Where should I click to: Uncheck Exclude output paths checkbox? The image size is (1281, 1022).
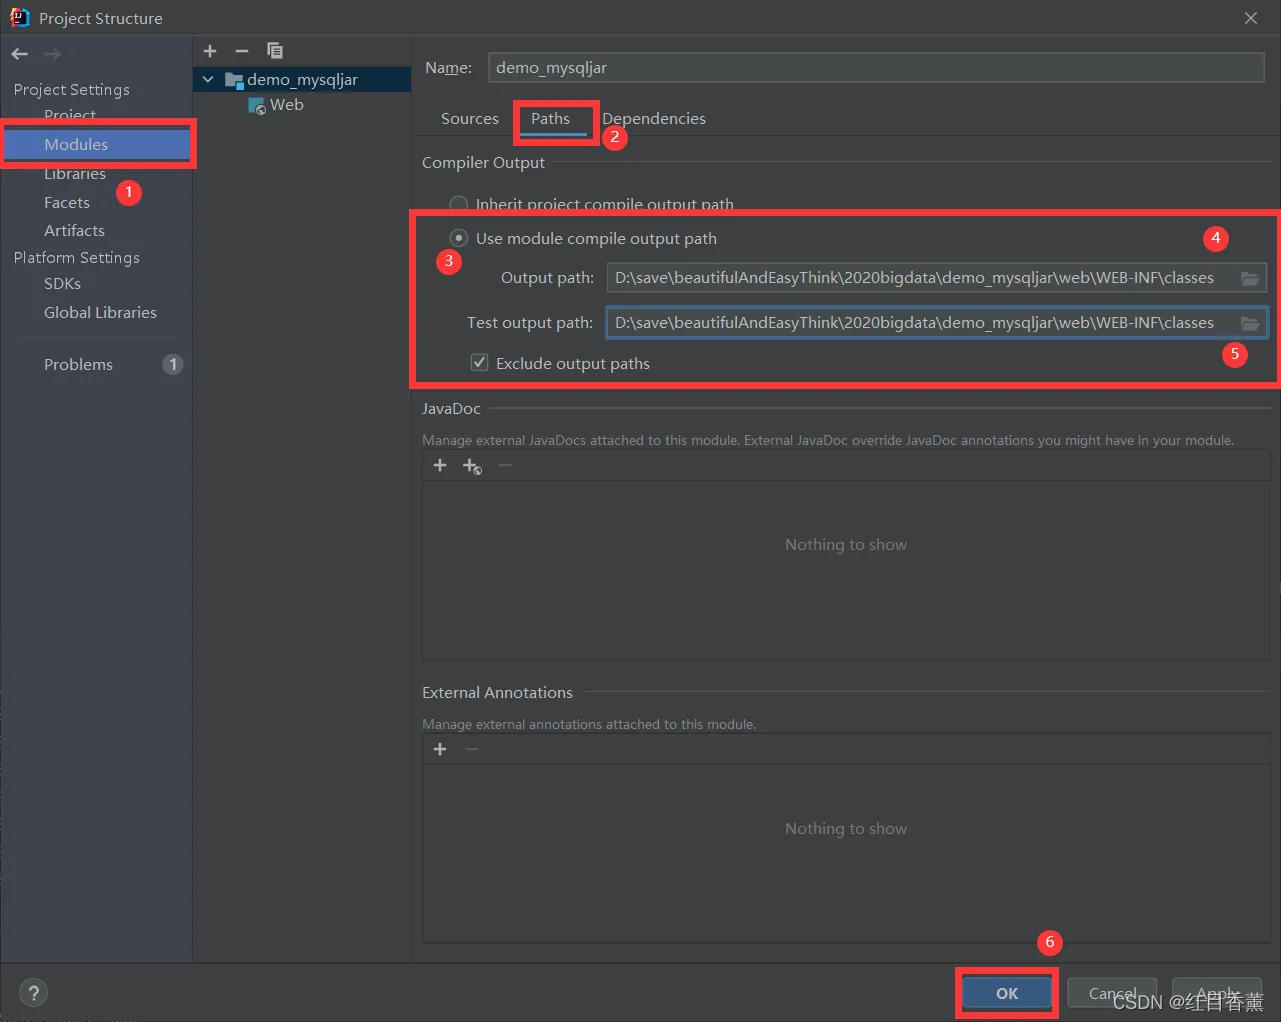[x=480, y=363]
